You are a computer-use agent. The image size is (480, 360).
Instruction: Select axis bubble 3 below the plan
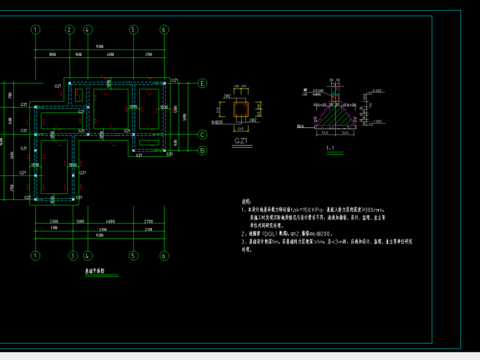pos(73,256)
